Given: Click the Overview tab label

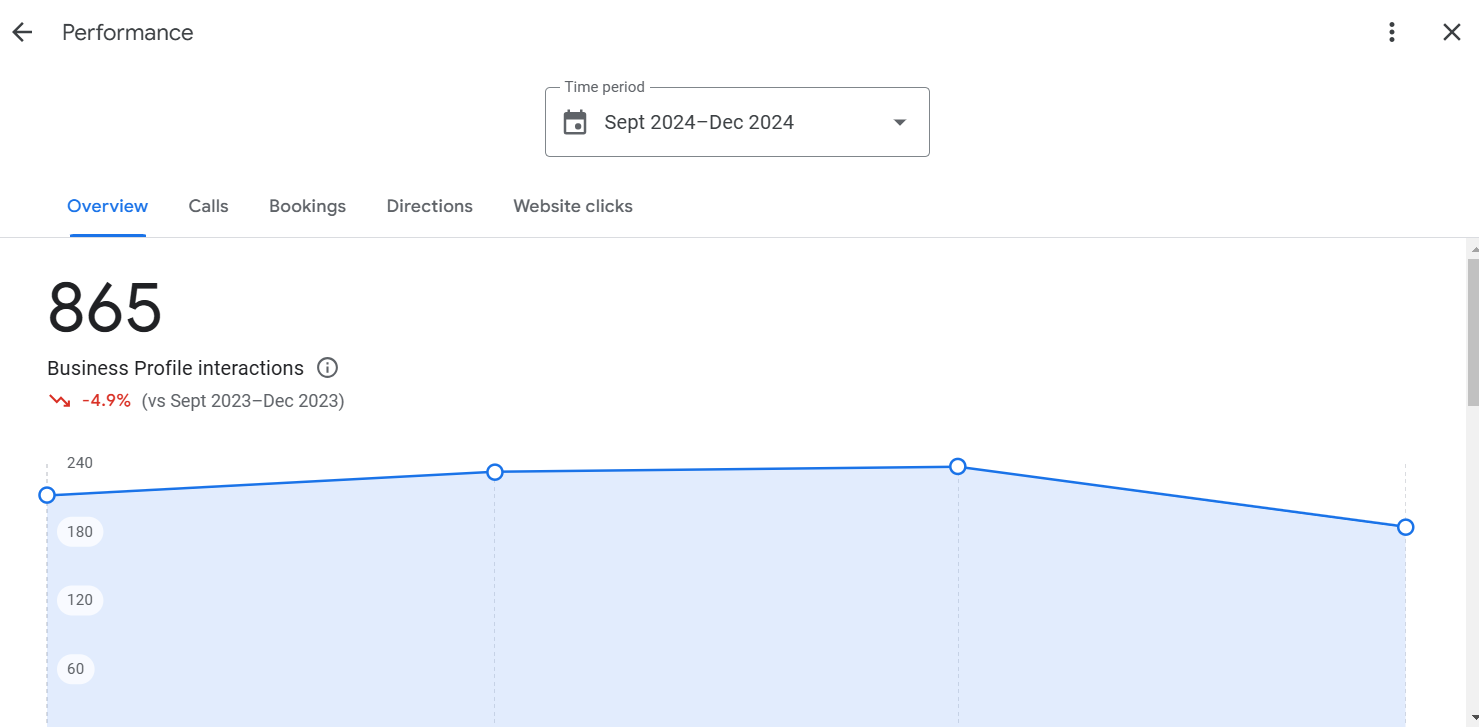Looking at the screenshot, I should tap(107, 206).
